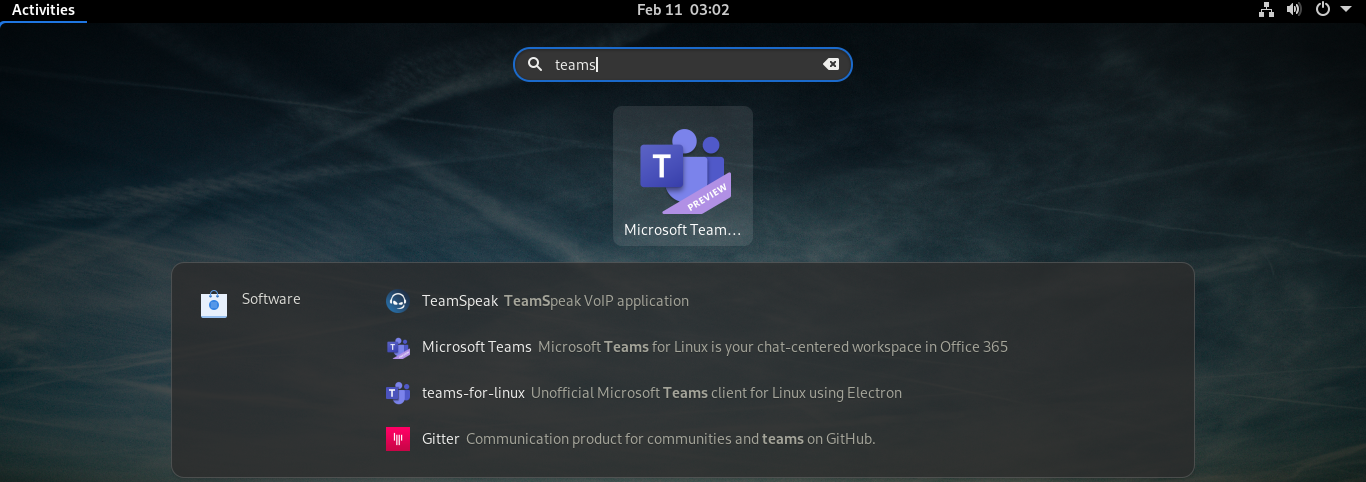Click the "Microsoft Team…" app label
This screenshot has width=1366, height=482.
(683, 230)
